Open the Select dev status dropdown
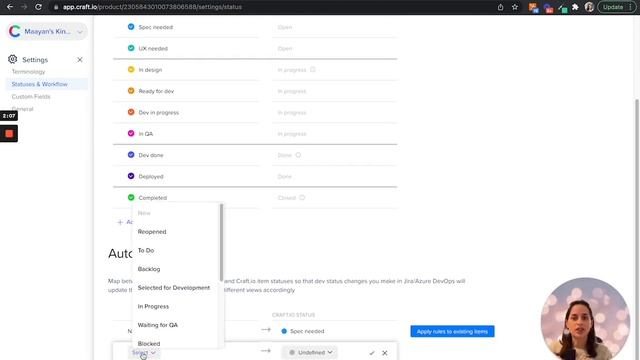640x360 pixels. (144, 353)
